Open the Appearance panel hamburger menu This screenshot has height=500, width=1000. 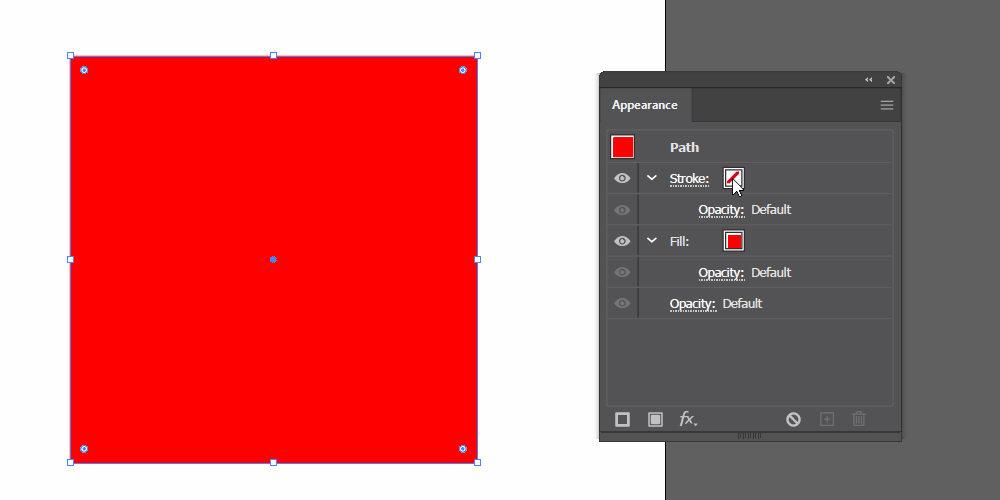point(887,105)
